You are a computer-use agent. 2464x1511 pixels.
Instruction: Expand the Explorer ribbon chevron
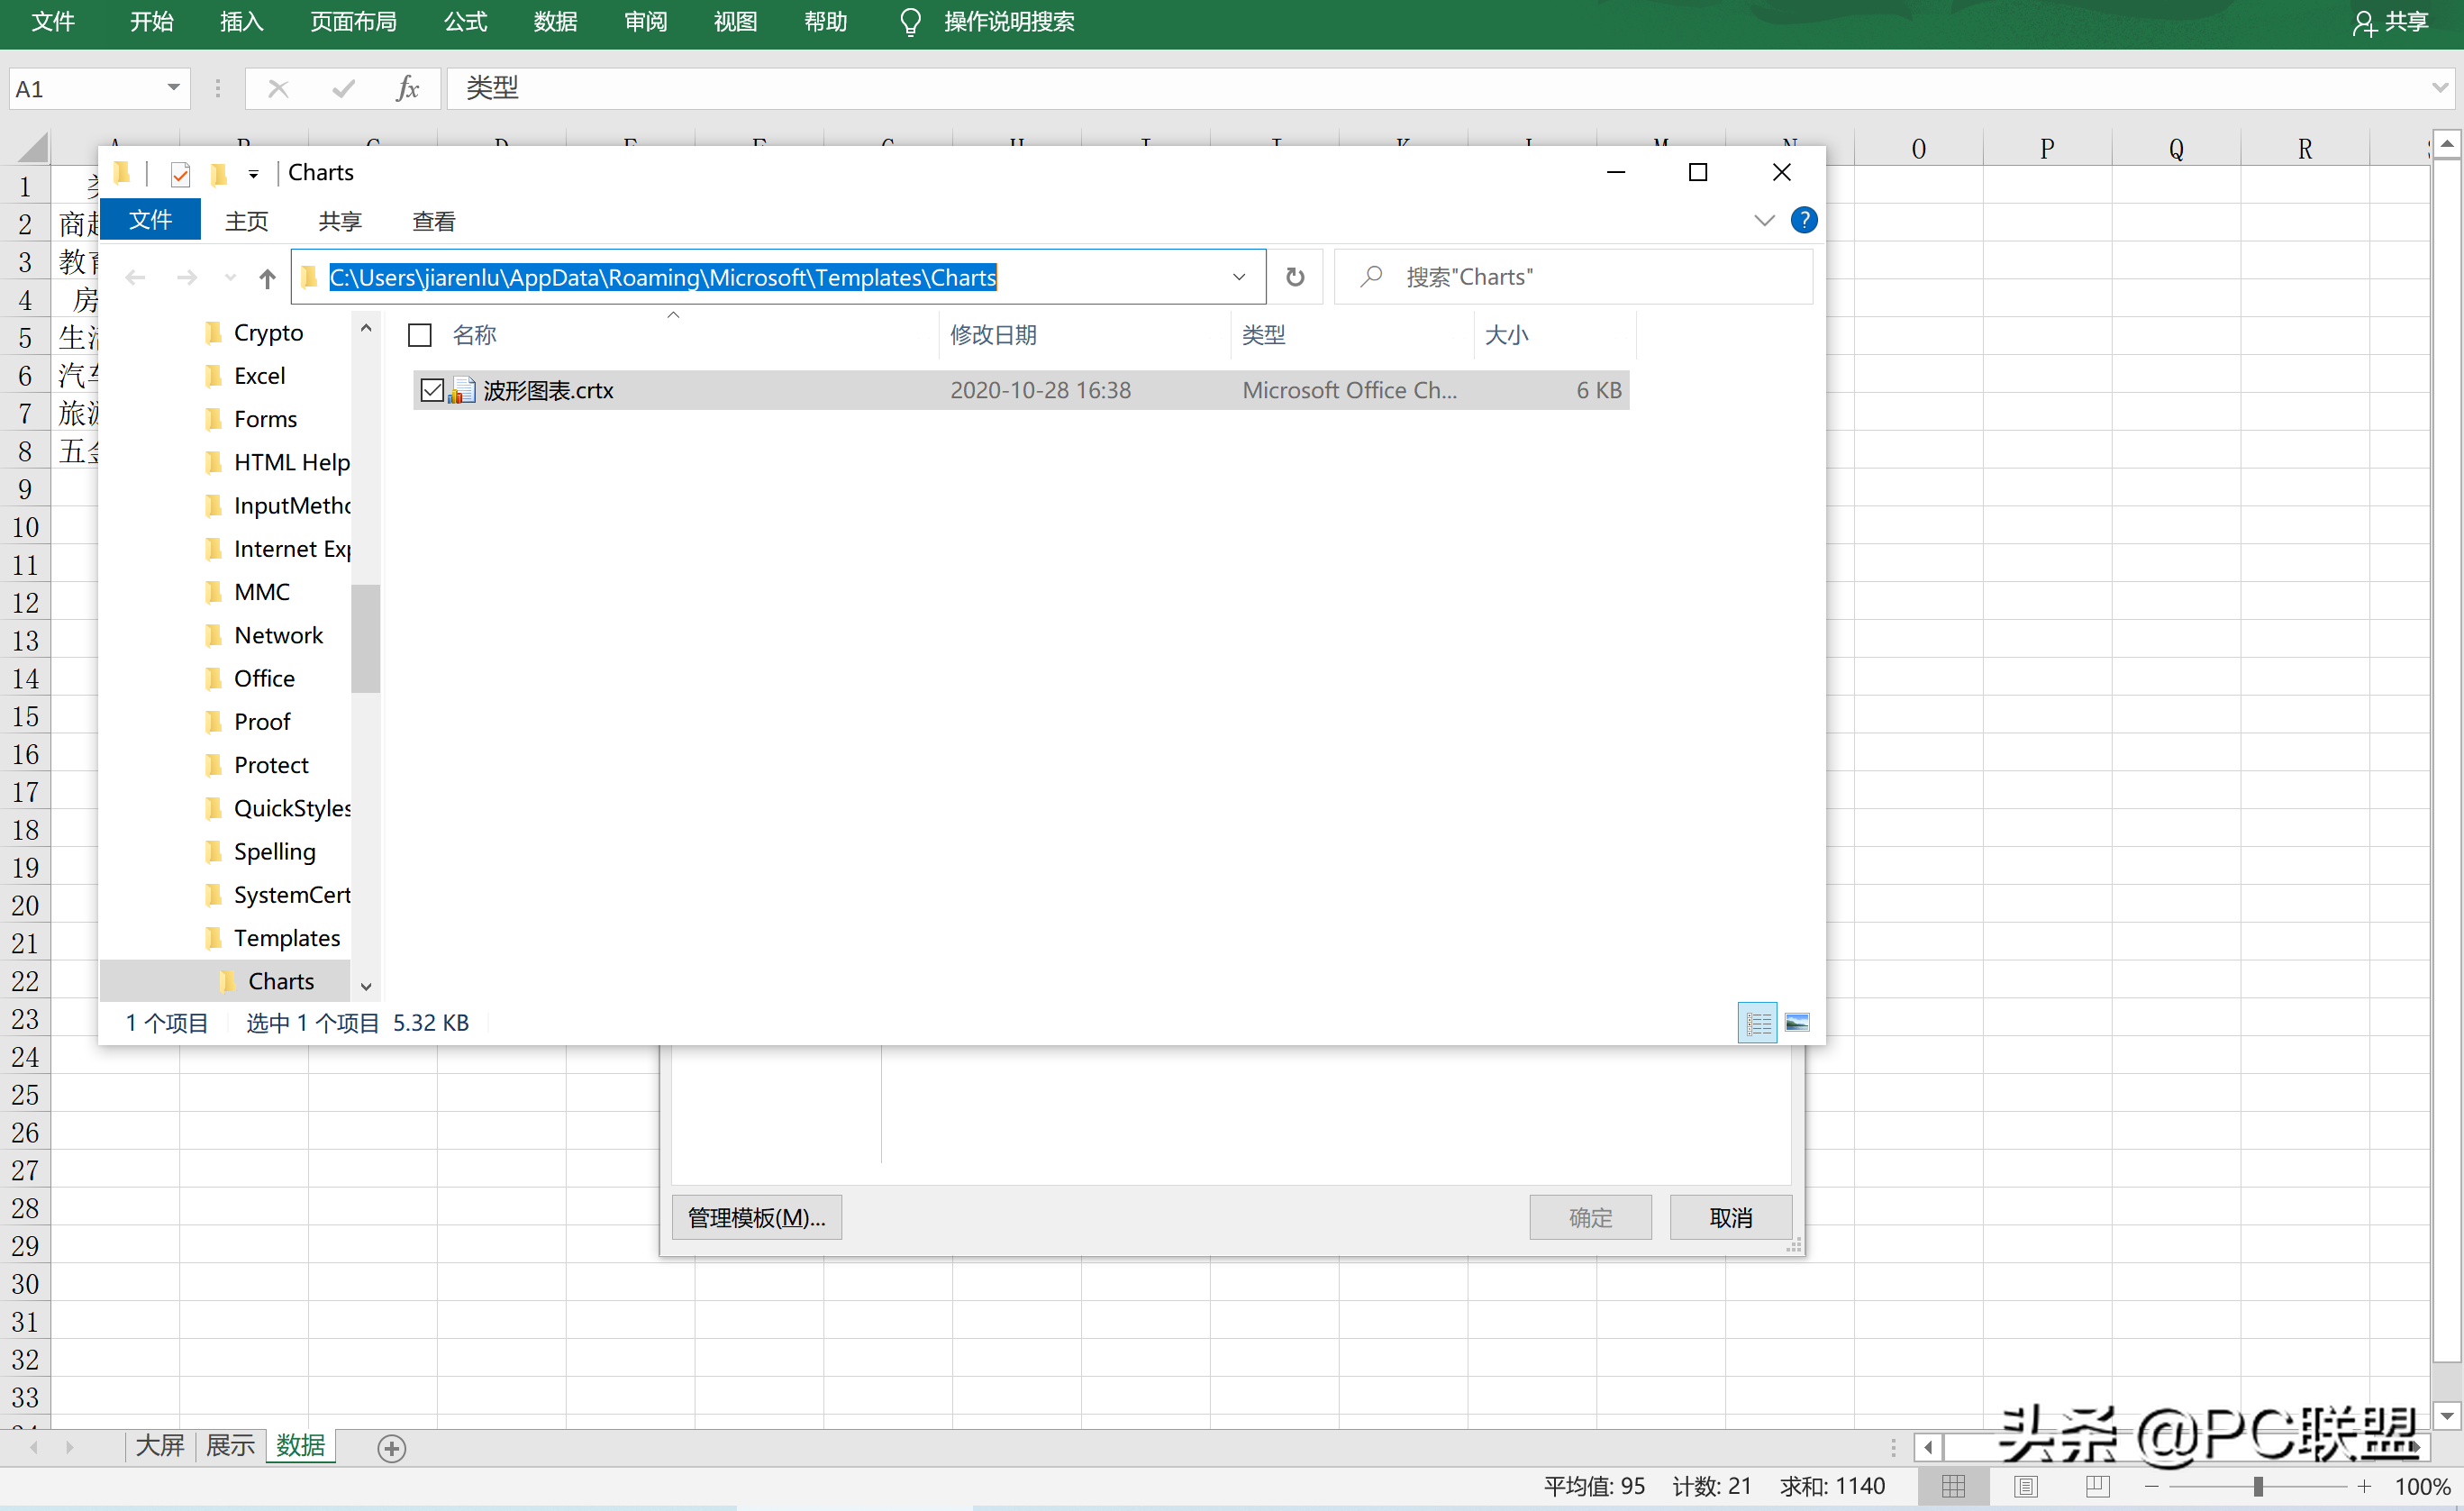[1764, 220]
